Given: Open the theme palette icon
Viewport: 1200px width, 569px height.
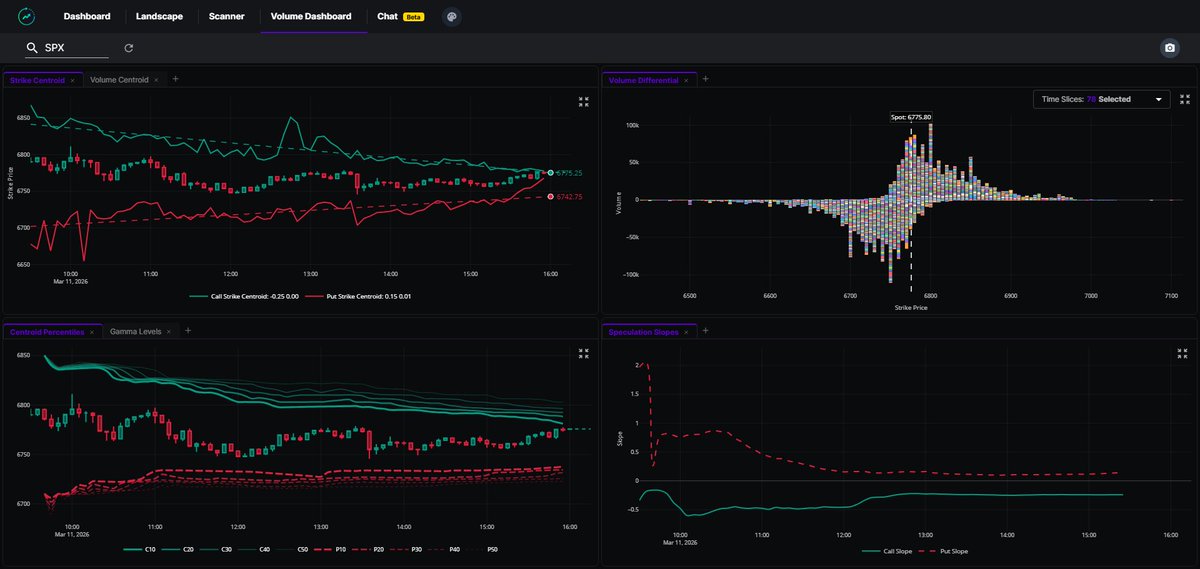Looking at the screenshot, I should [452, 17].
